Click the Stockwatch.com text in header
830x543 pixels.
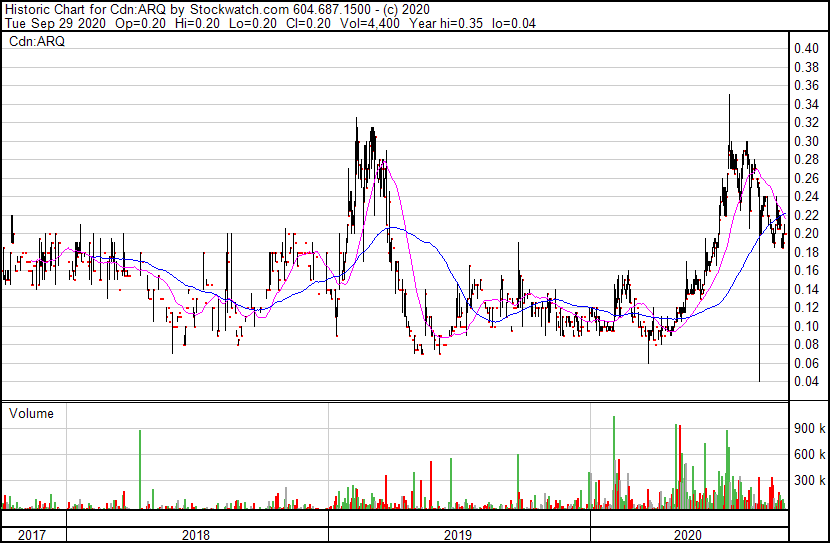pyautogui.click(x=240, y=9)
